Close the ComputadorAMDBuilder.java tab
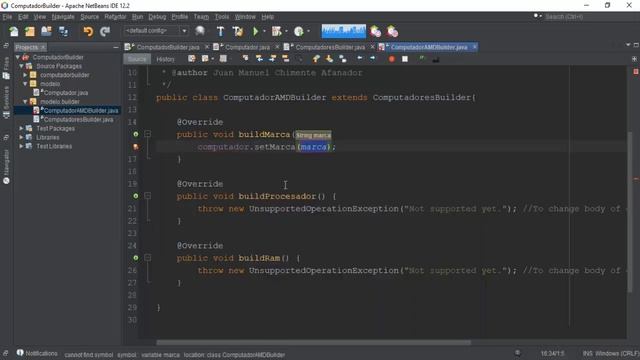 point(475,47)
